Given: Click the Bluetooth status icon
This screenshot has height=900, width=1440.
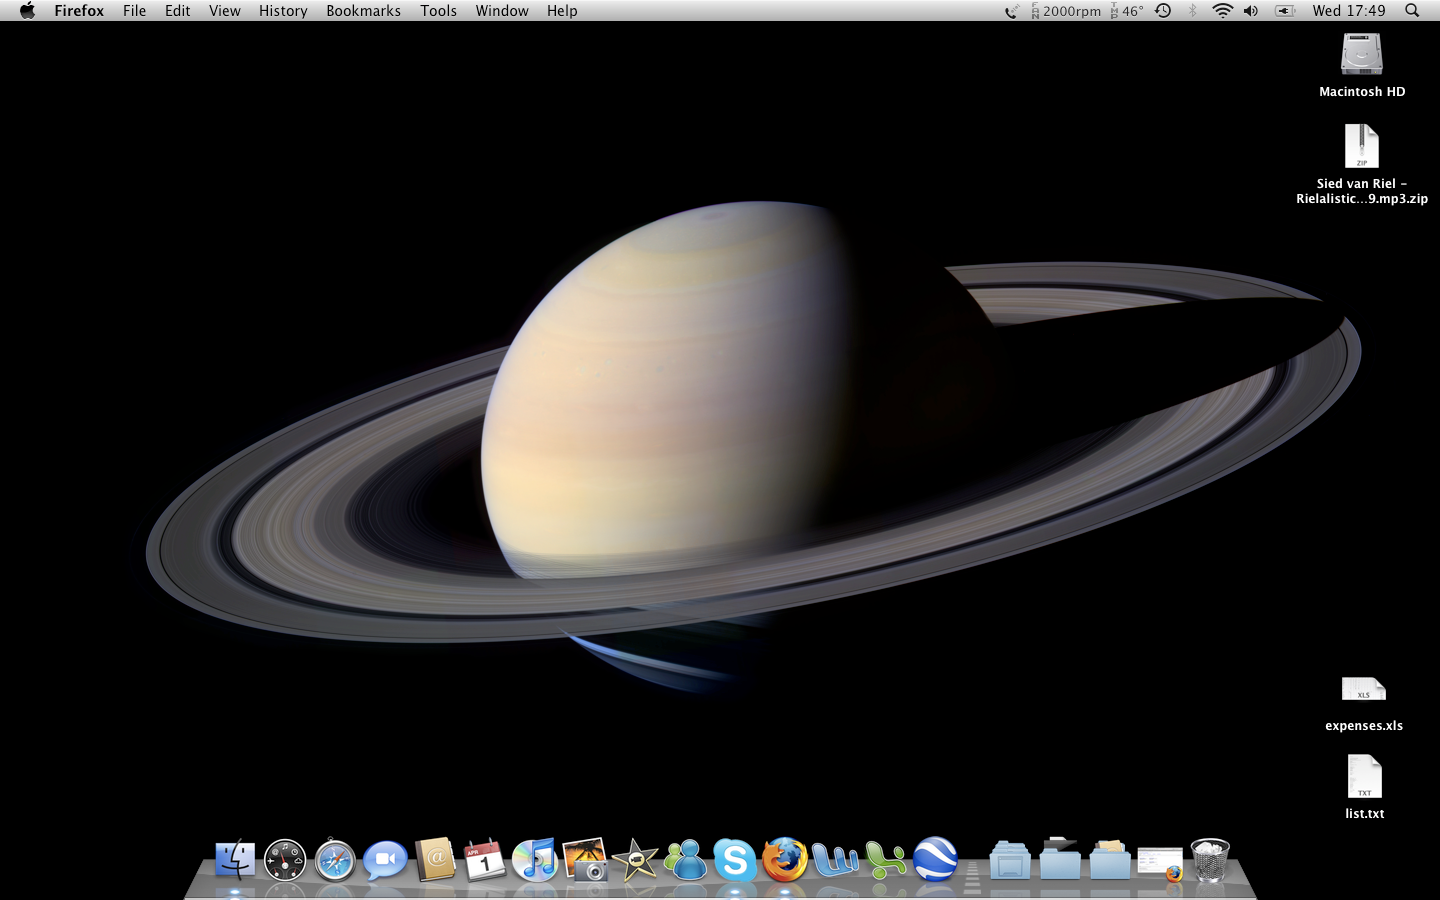Looking at the screenshot, I should point(1192,11).
